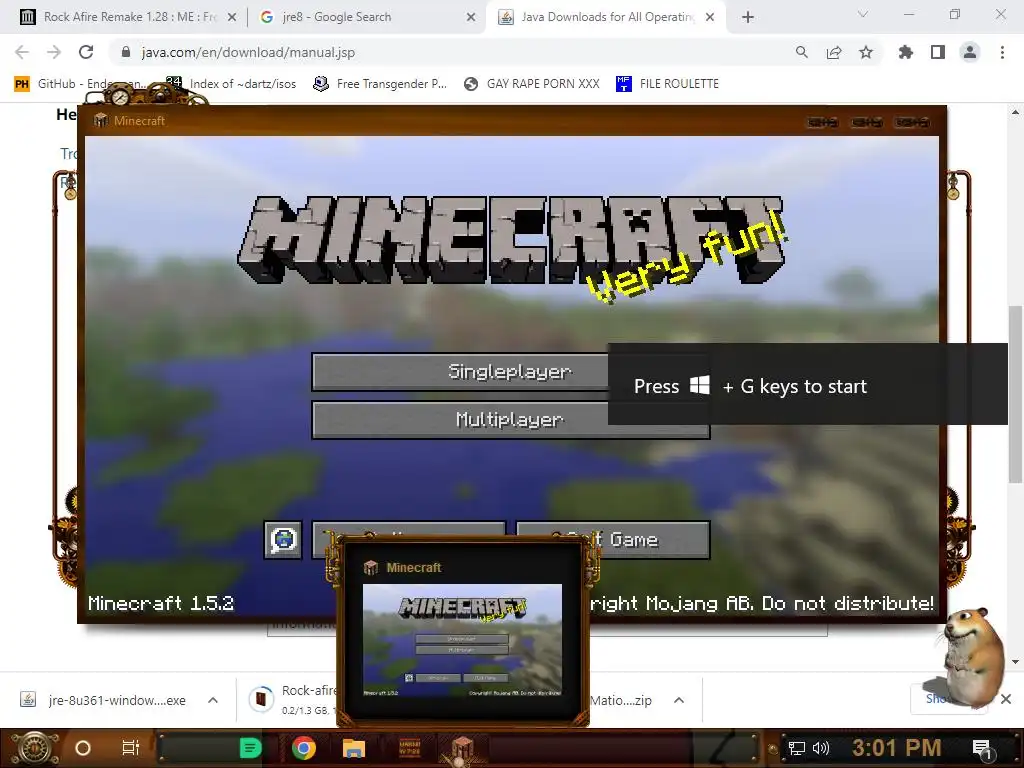View site information via the lock icon
Image resolution: width=1024 pixels, height=768 pixels.
[126, 52]
